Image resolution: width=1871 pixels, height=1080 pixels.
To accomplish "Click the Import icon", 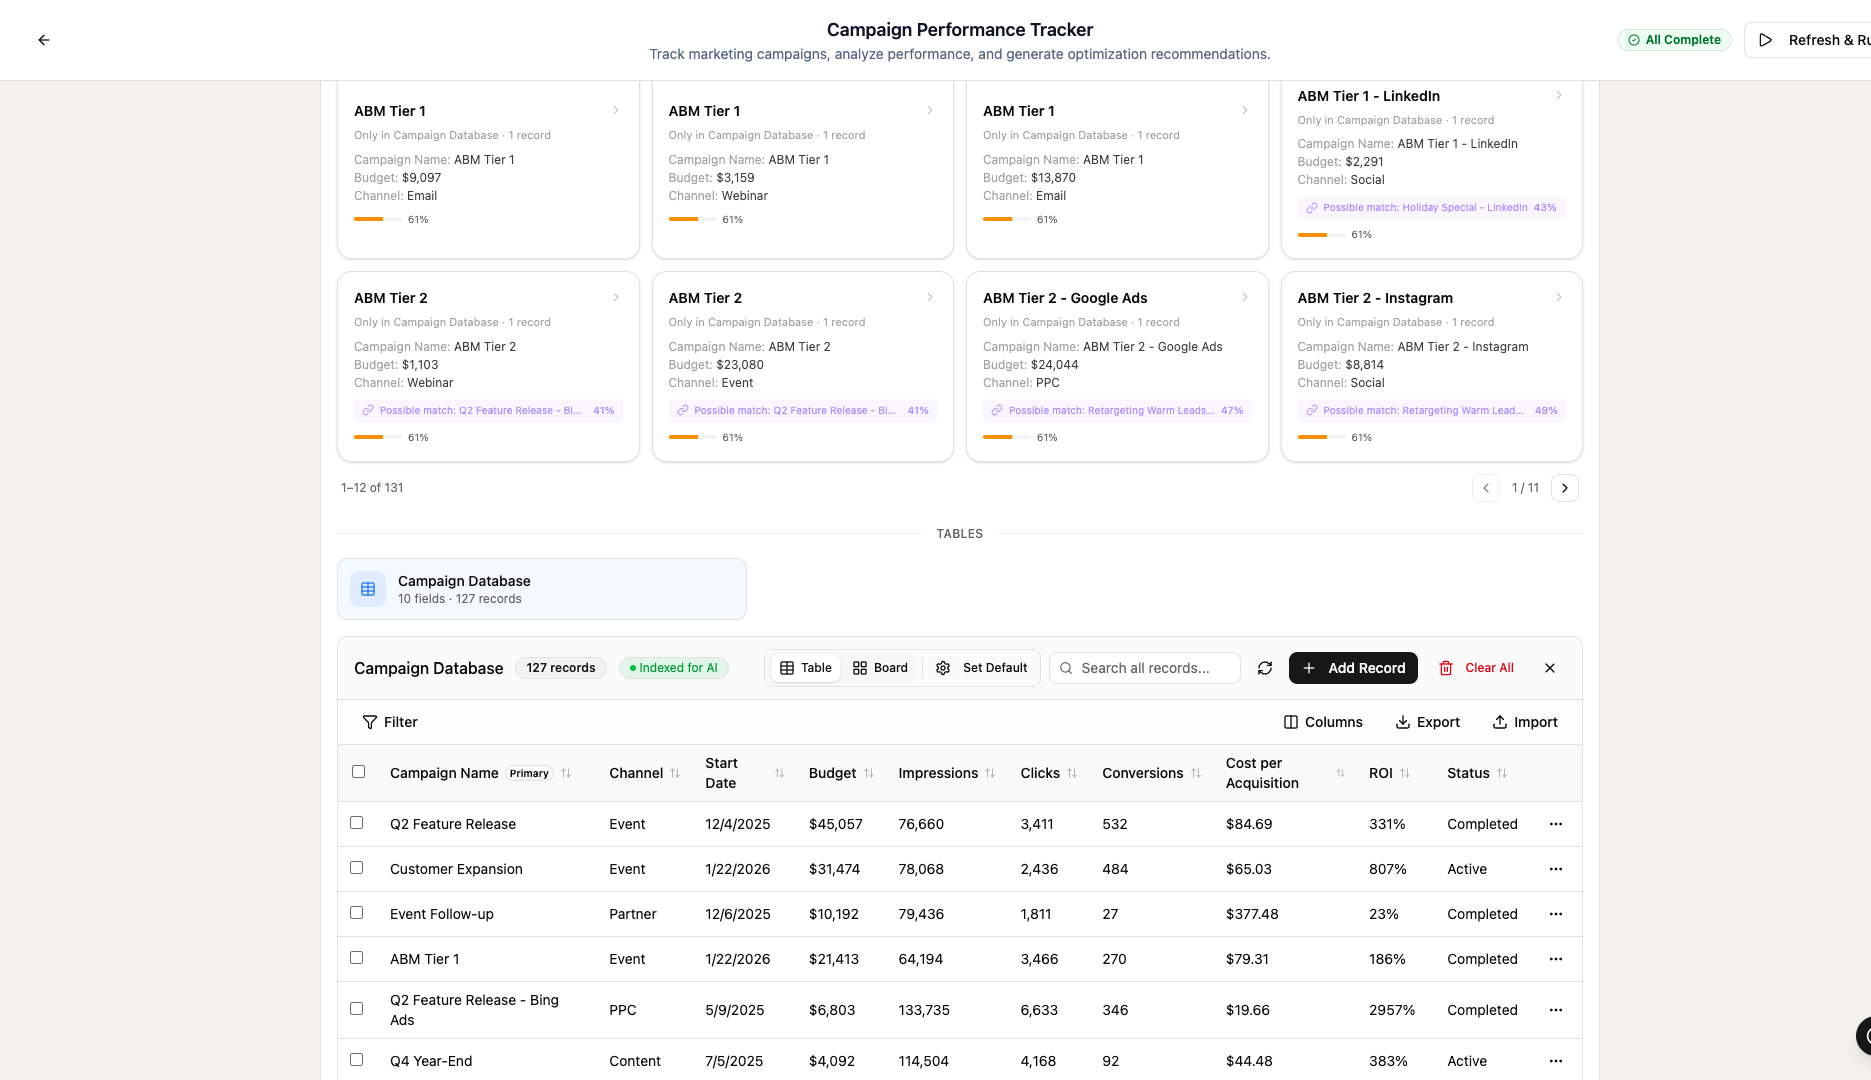I will coord(1498,721).
